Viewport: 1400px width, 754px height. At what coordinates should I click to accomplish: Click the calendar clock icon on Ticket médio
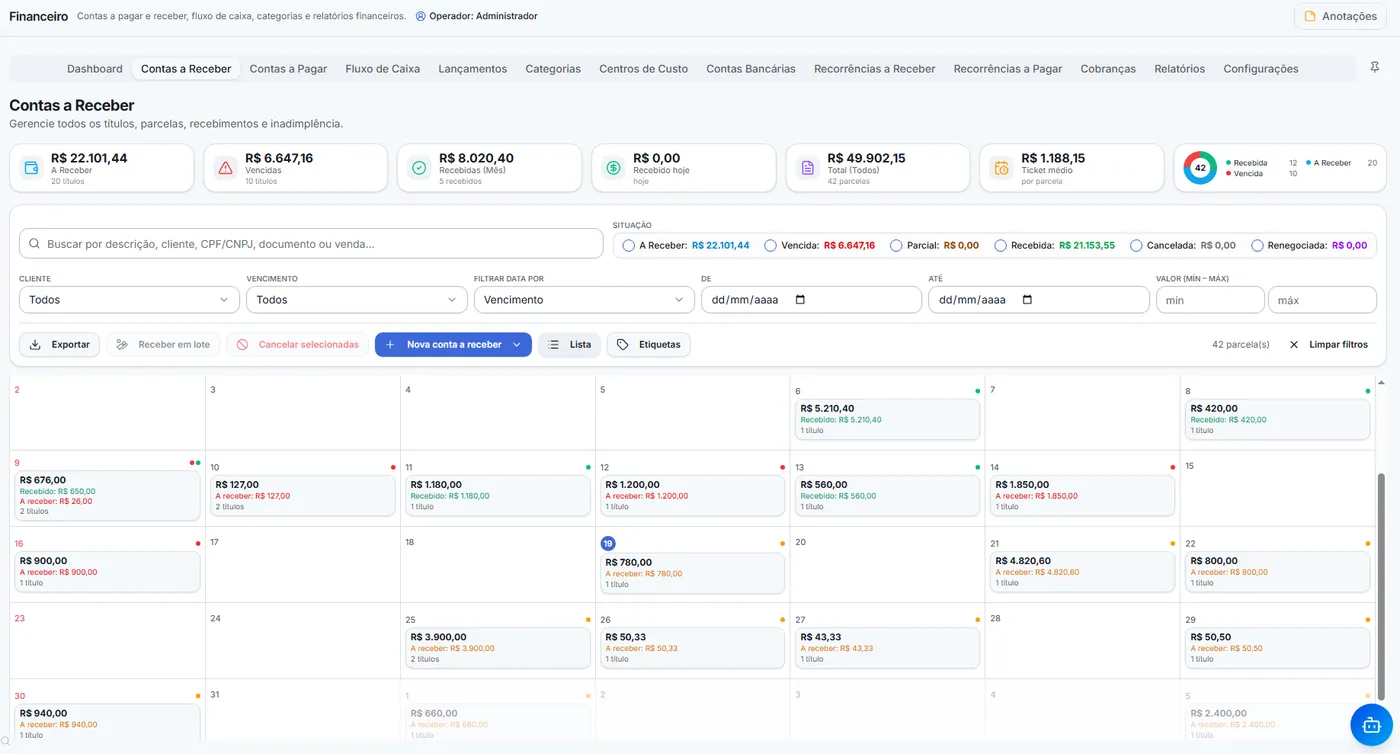[x=1001, y=168]
